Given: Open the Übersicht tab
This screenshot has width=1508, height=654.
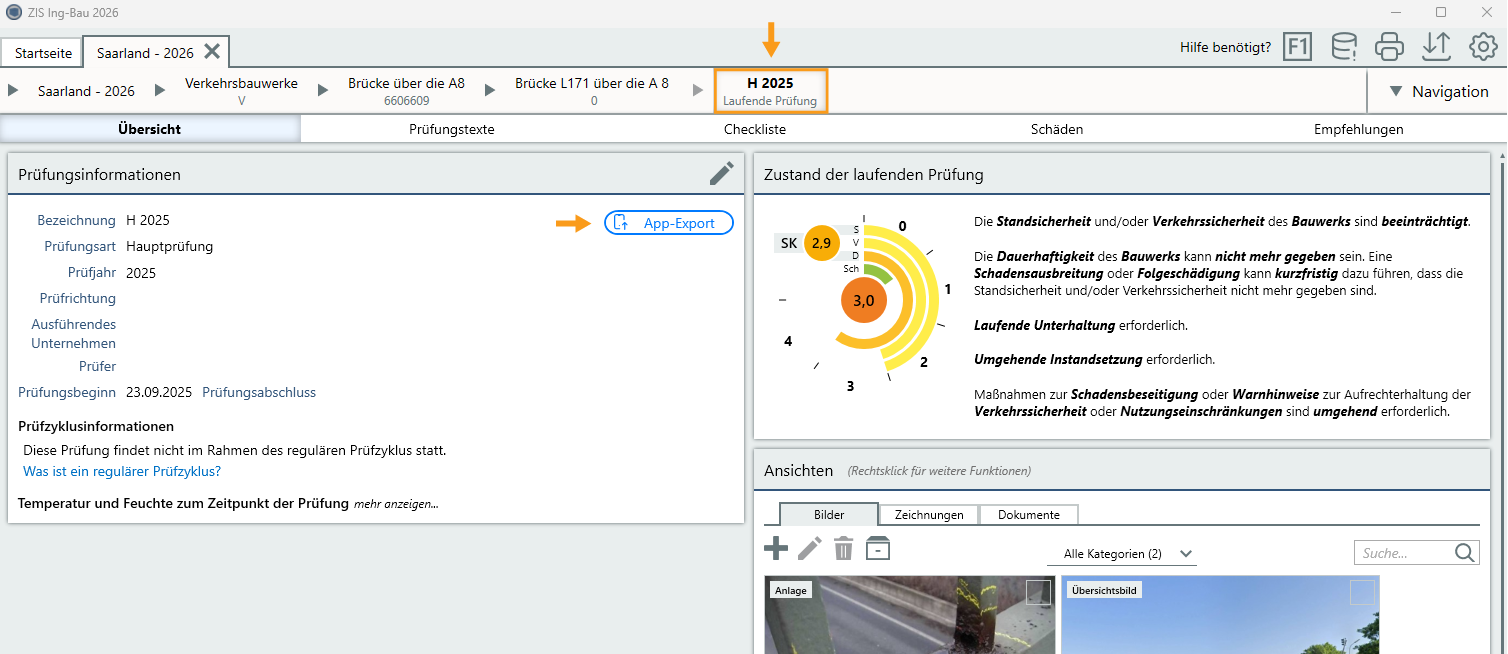Looking at the screenshot, I should point(150,129).
